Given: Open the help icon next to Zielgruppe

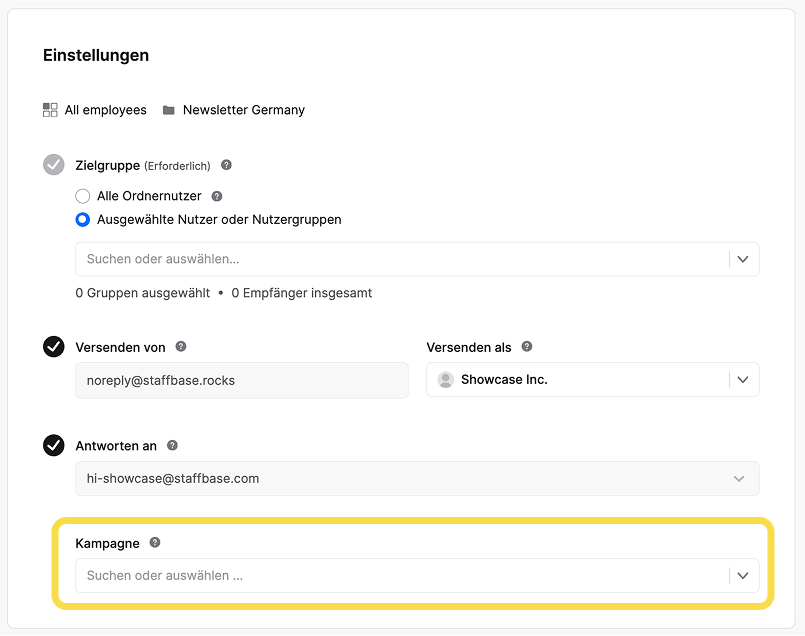Looking at the screenshot, I should click(x=226, y=165).
